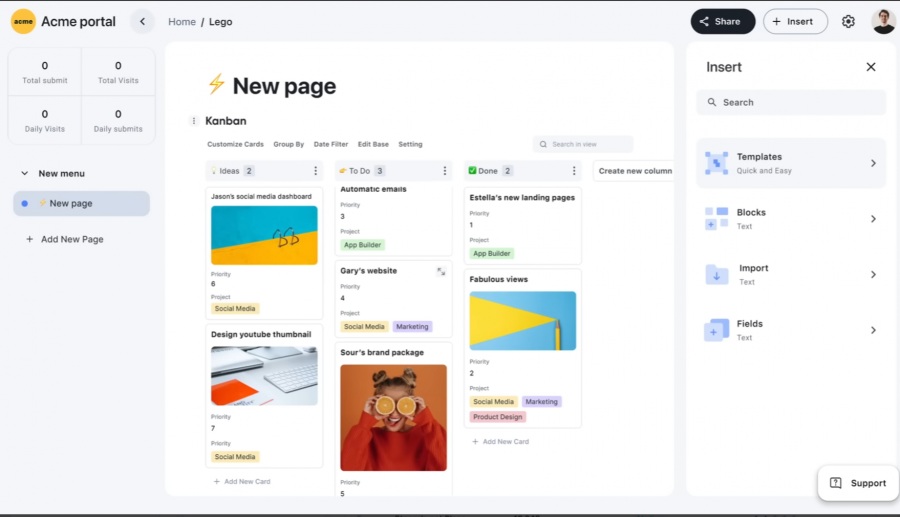Add new card in Done column
Image resolution: width=900 pixels, height=517 pixels.
500,441
